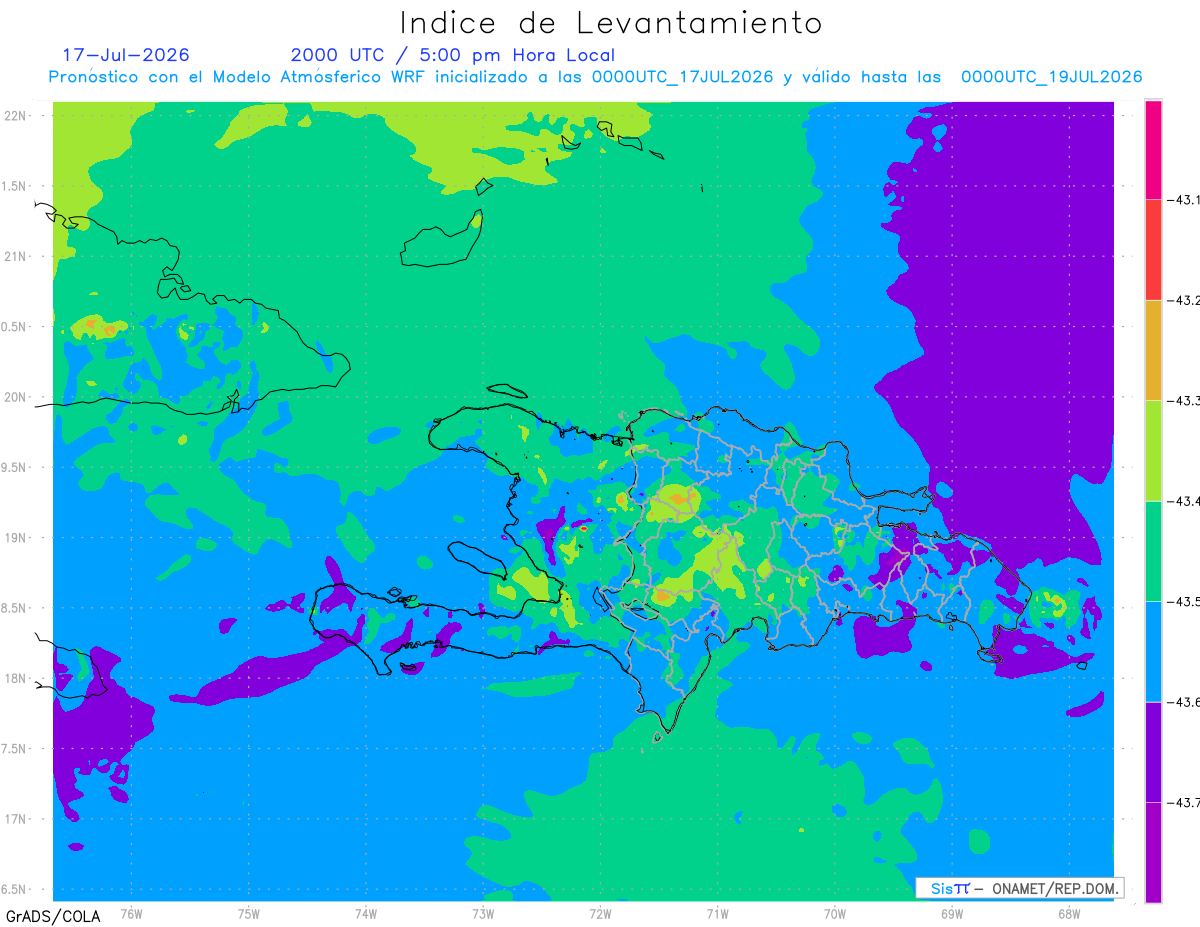Screen dimensions: 1200x927
Task: Click the latitude label "20N"
Action: 15,397
